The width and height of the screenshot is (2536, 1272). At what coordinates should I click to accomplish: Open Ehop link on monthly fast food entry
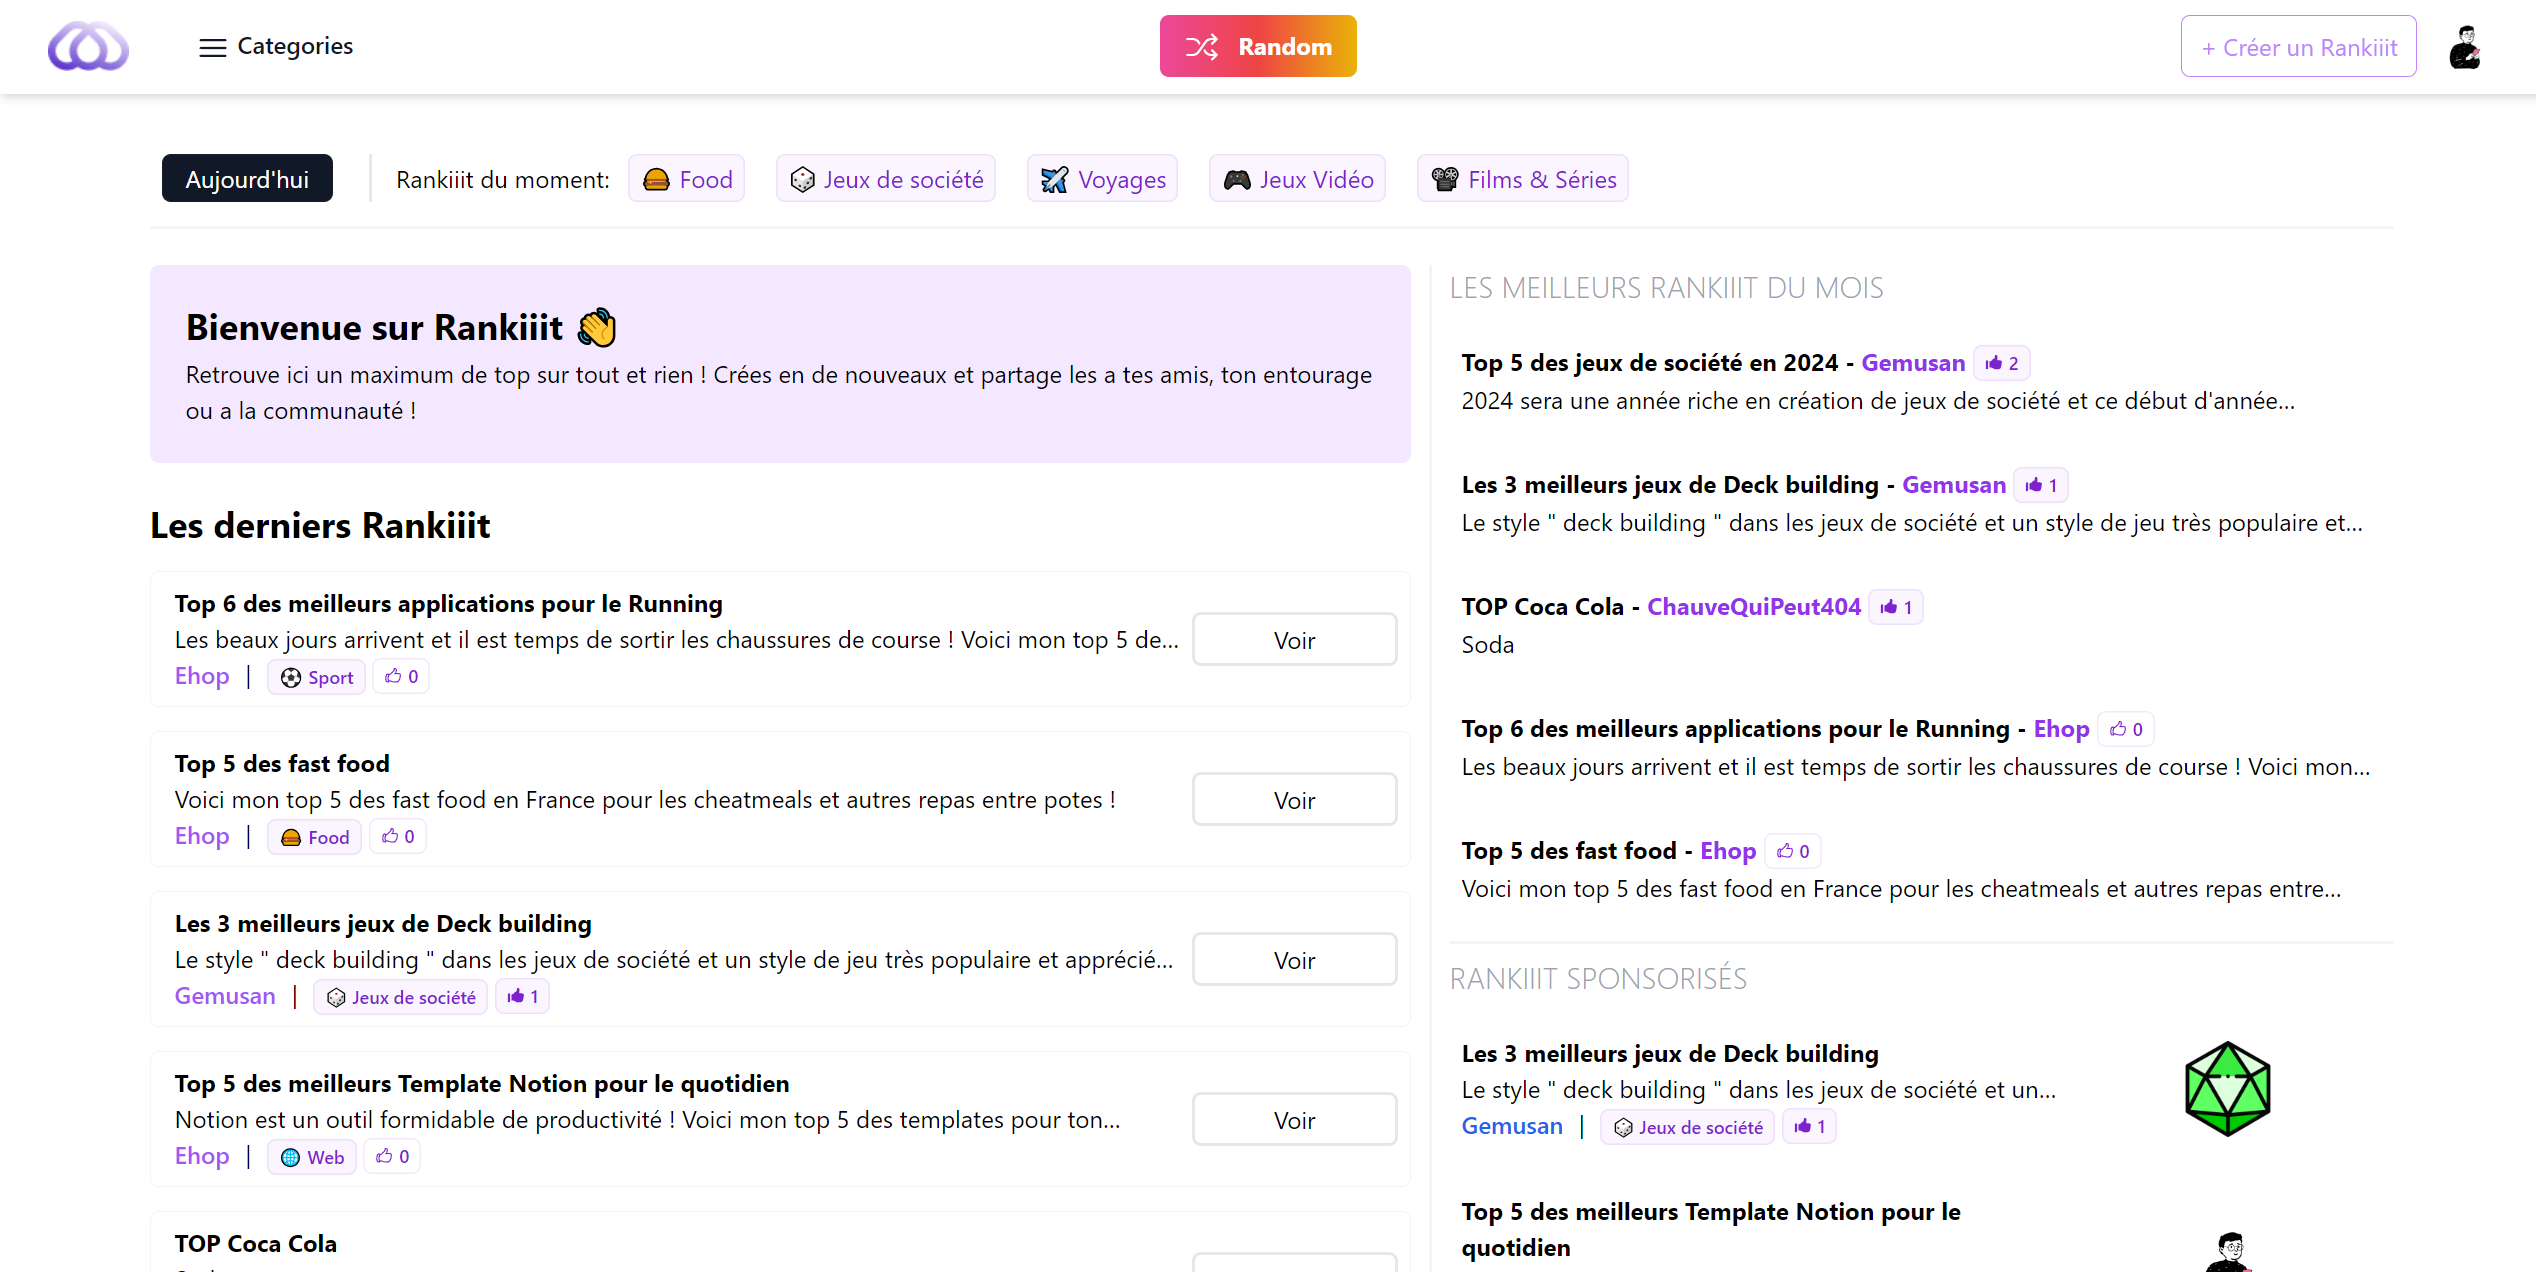1728,851
